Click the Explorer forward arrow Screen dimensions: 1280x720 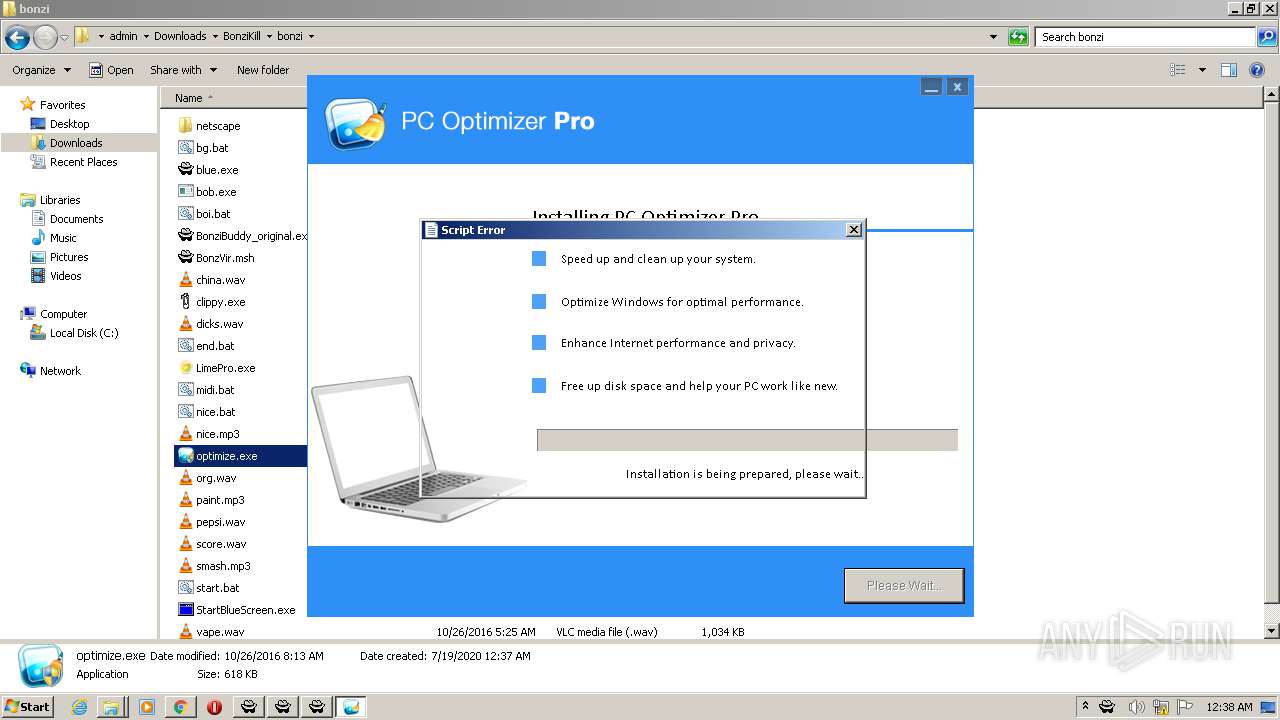click(x=45, y=38)
